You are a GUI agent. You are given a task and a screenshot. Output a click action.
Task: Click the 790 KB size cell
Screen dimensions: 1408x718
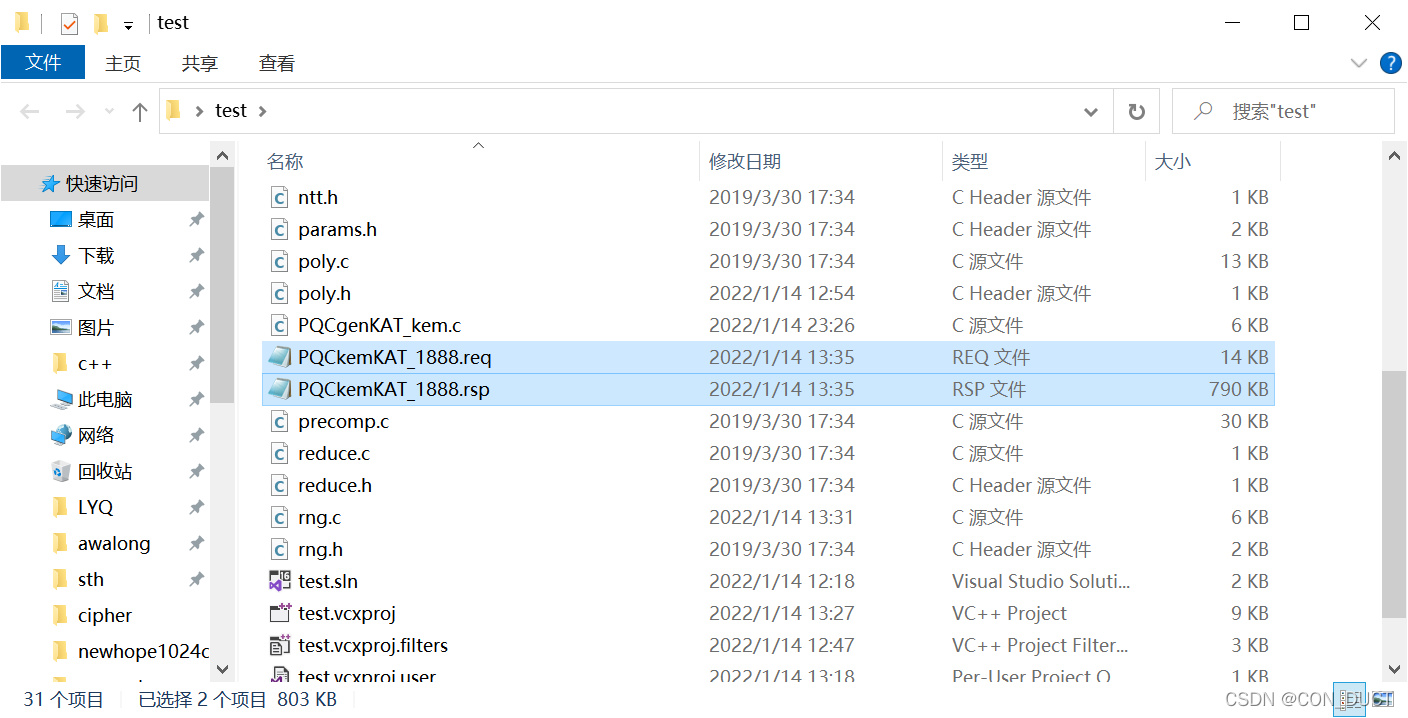click(1239, 389)
